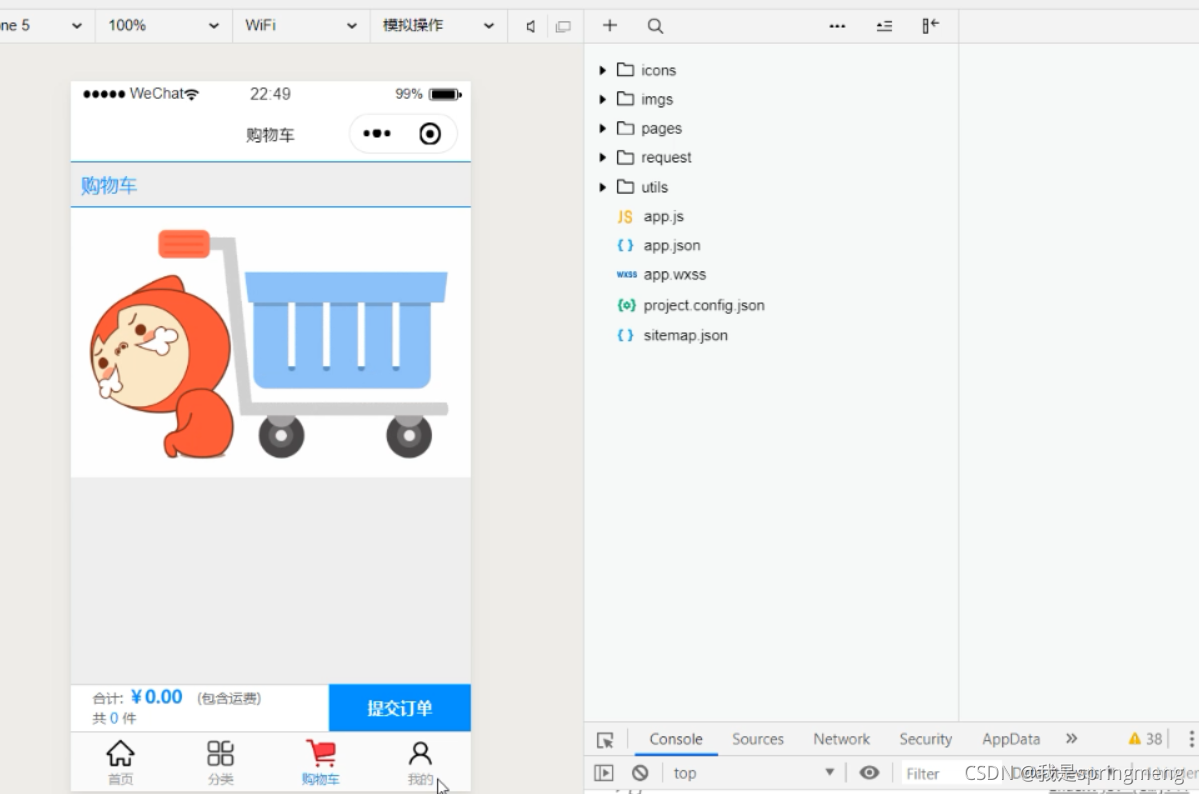The image size is (1199, 794).
Task: Click the plus icon to add new file
Action: click(609, 26)
